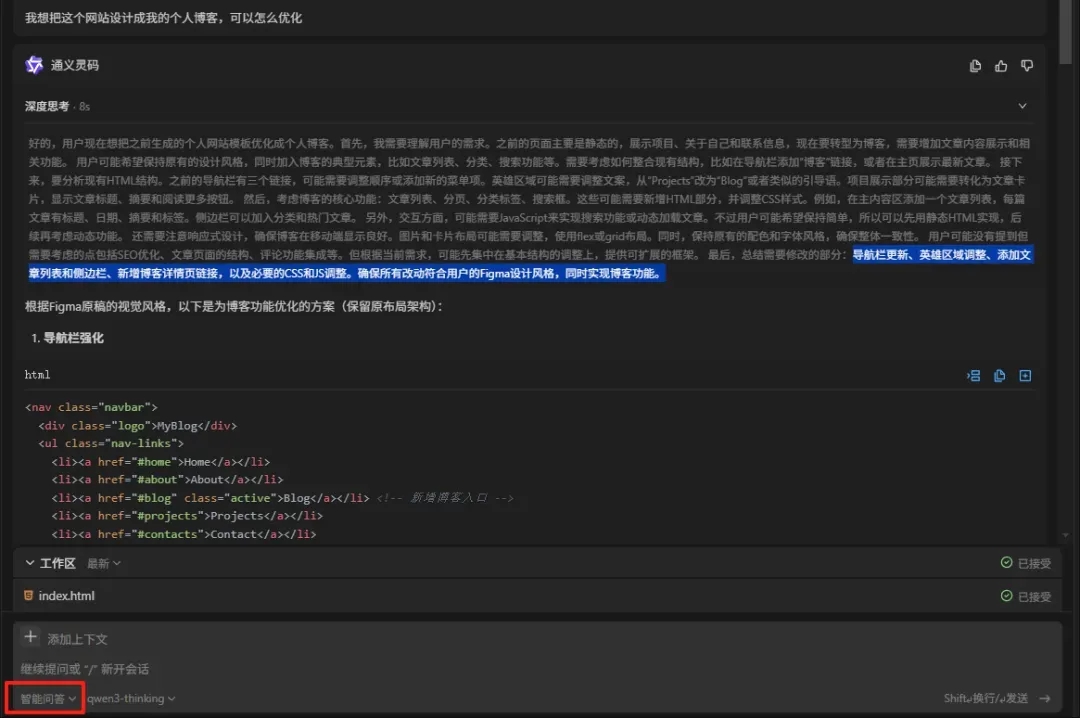Screen dimensions: 1080x718
Task: Click the 1. 导航栏强化 heading
Action: point(68,338)
